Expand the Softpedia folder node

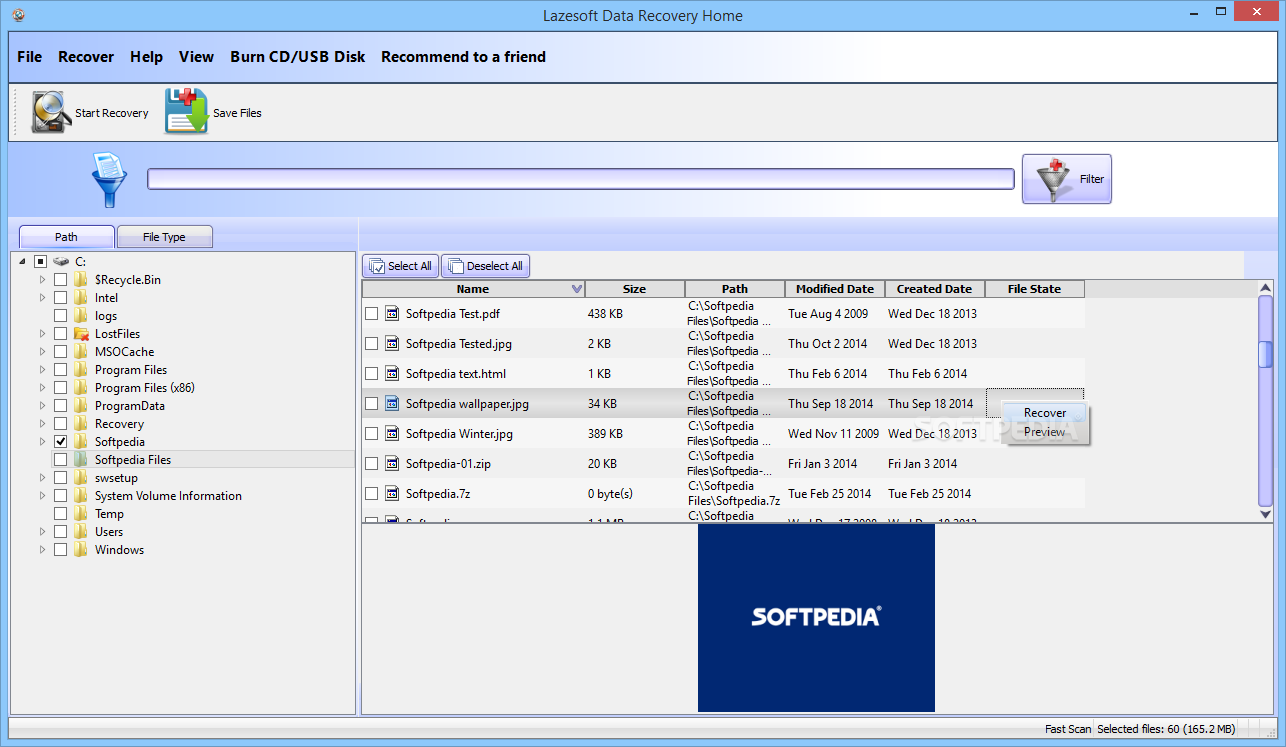[x=42, y=441]
